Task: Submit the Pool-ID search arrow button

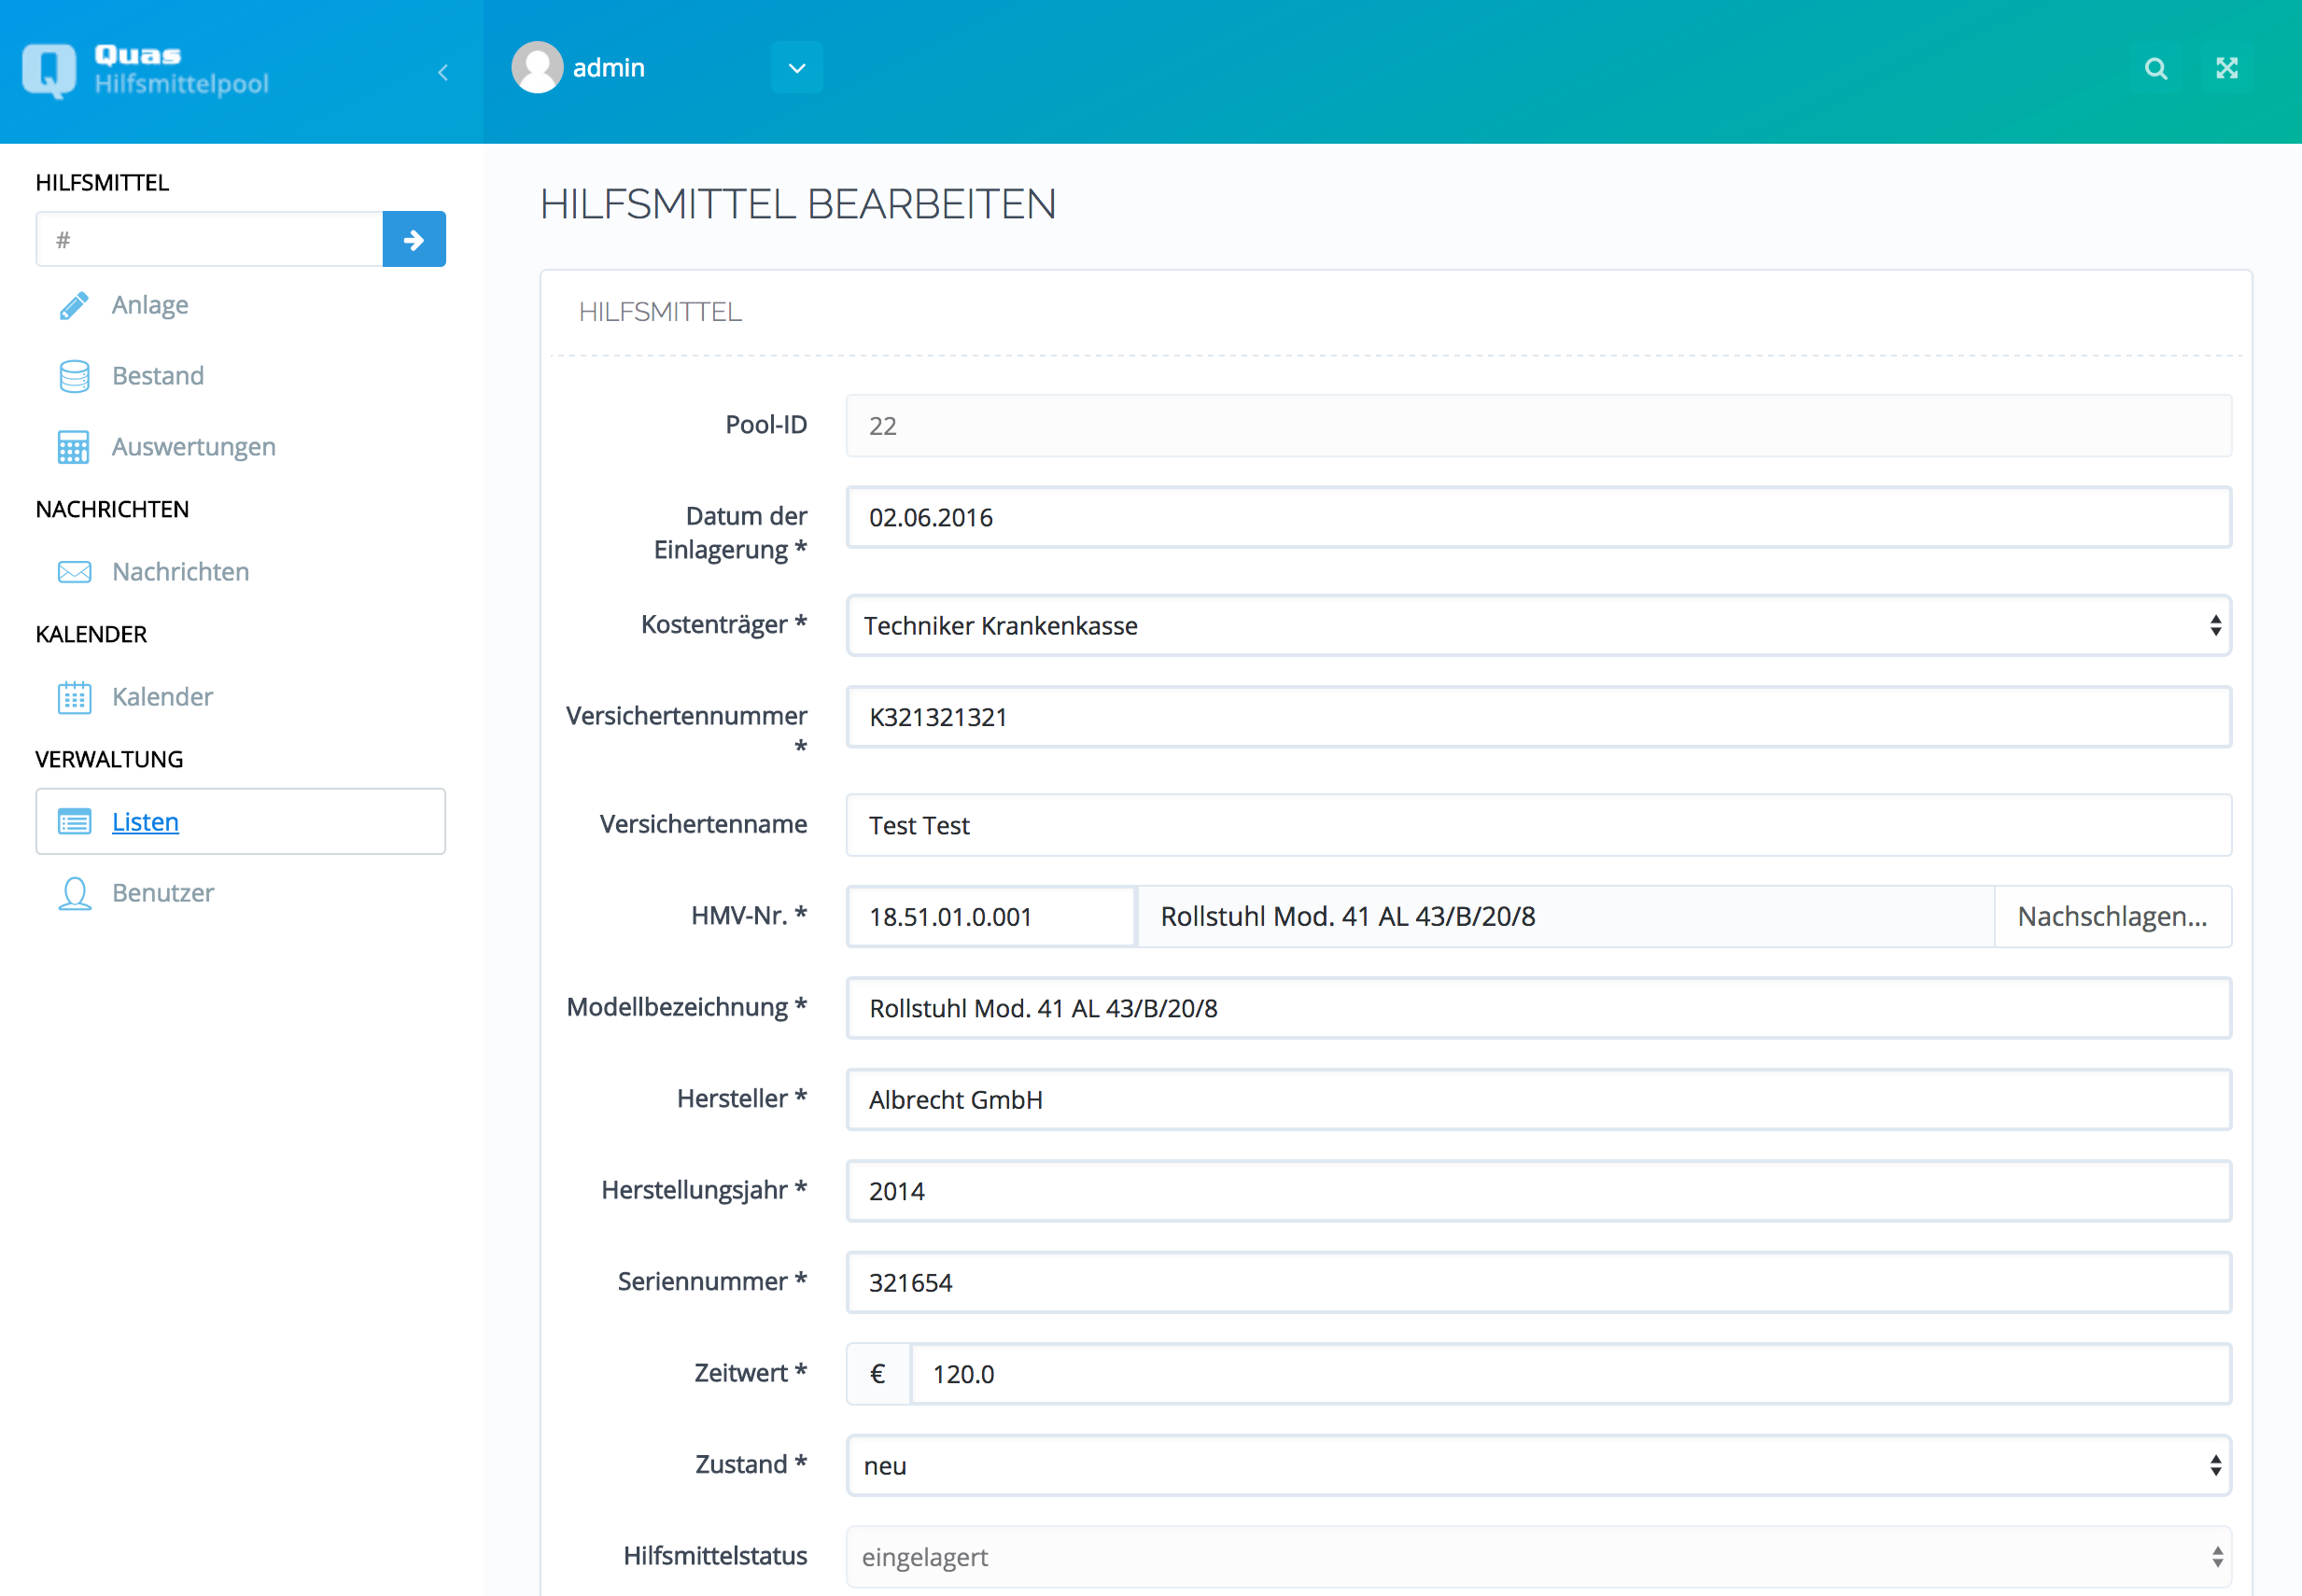Action: coord(414,239)
